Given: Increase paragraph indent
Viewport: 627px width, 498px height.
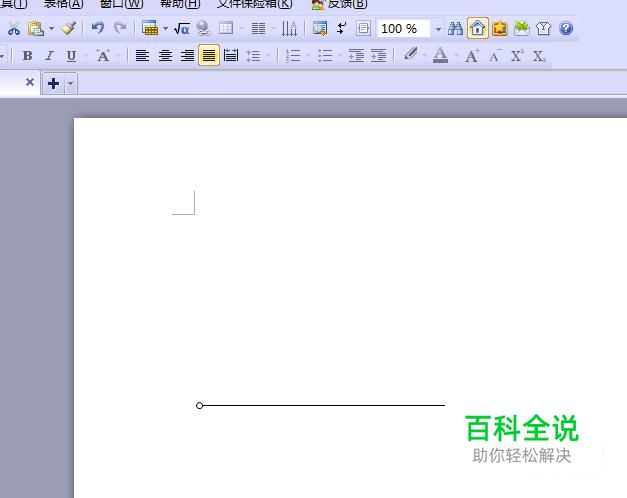Looking at the screenshot, I should [x=378, y=56].
